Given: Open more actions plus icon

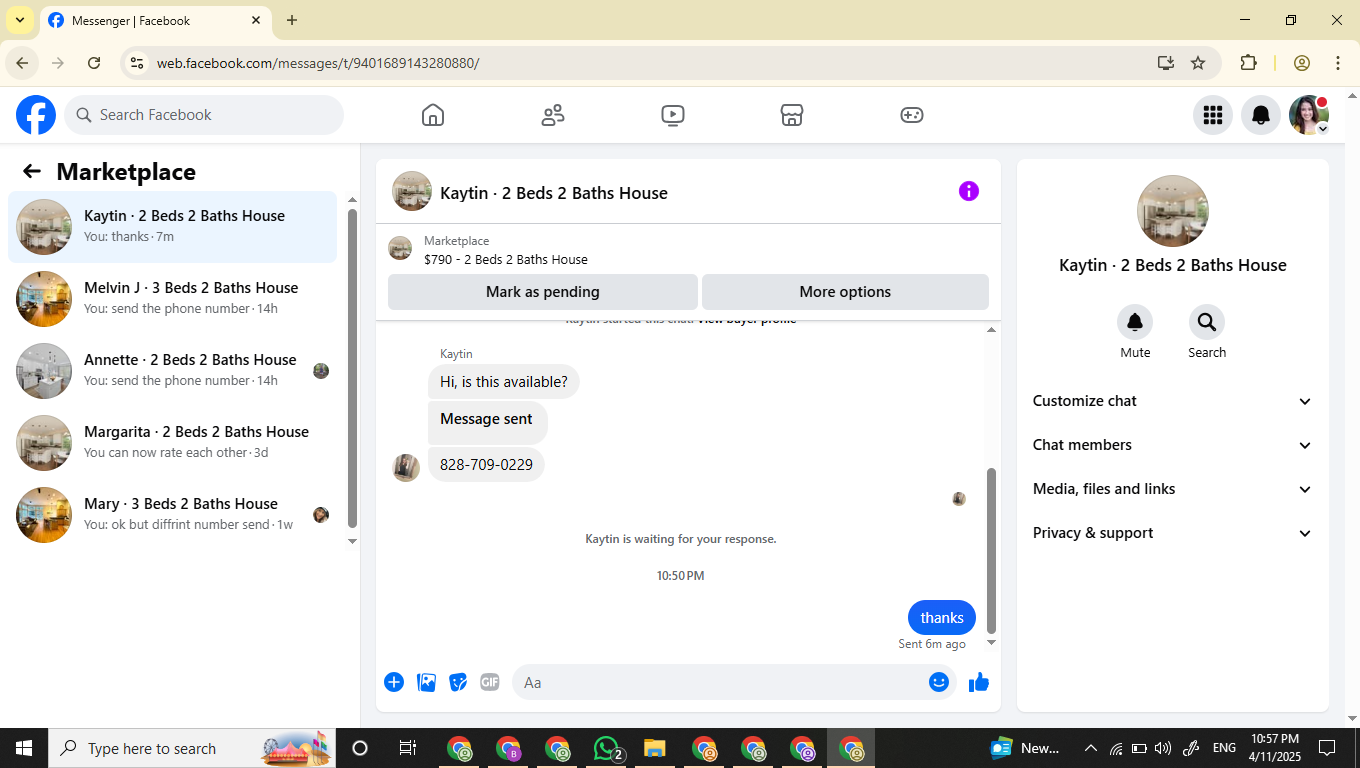Looking at the screenshot, I should click(394, 682).
